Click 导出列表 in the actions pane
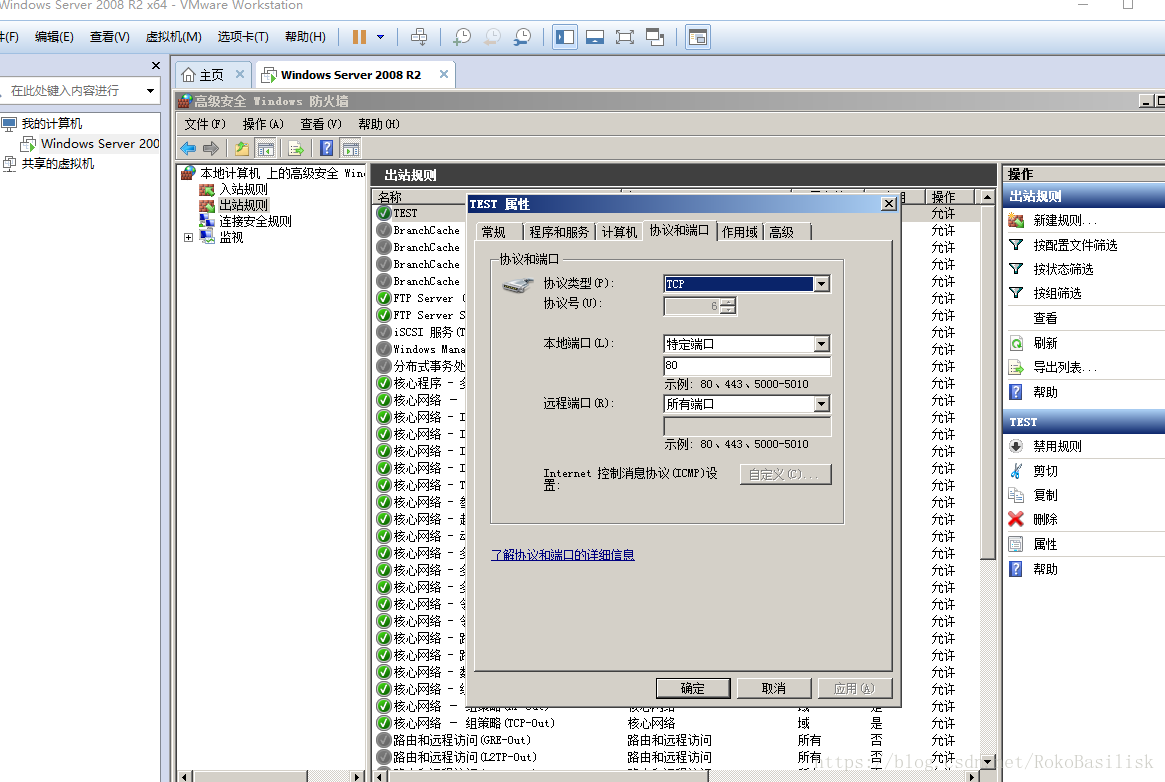Image resolution: width=1165 pixels, height=782 pixels. 1064,367
